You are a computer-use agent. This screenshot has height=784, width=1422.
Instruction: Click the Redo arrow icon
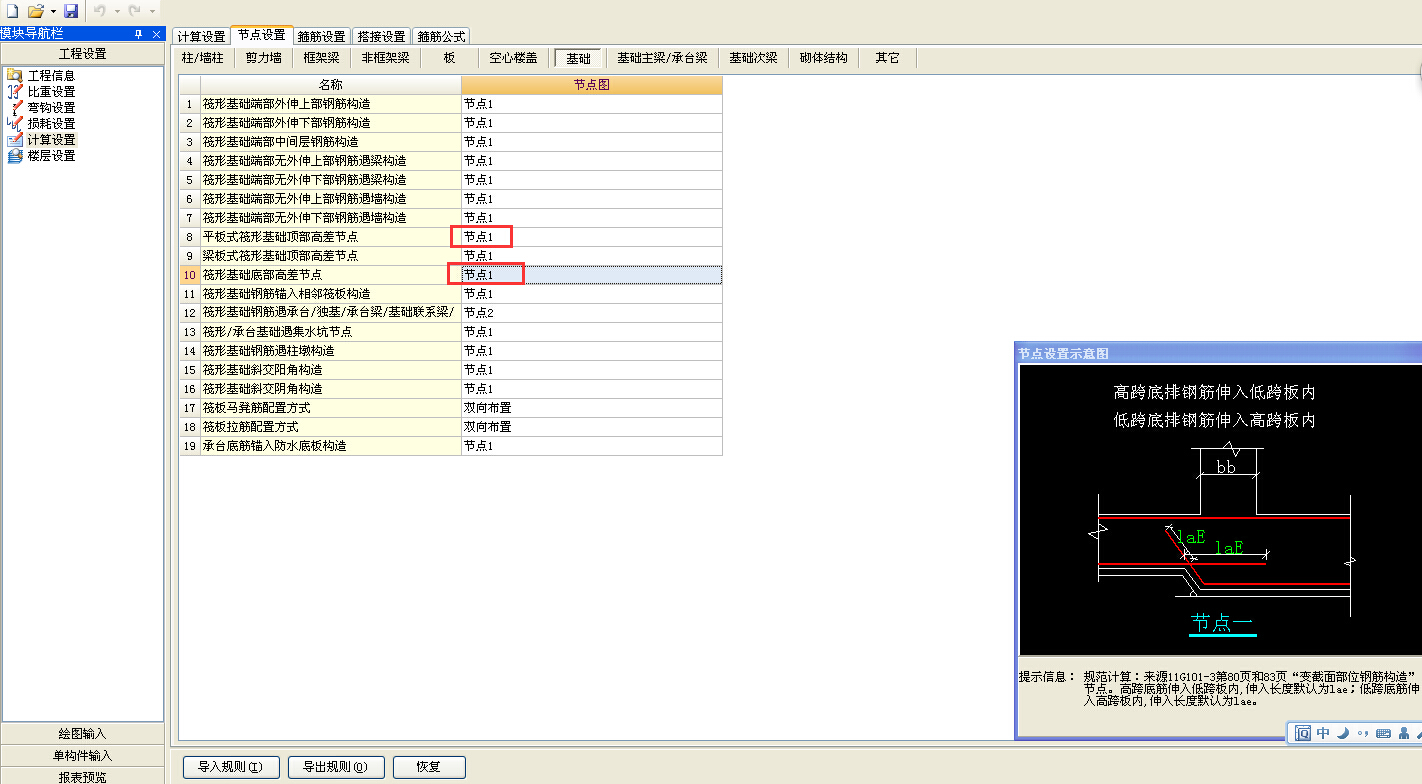[135, 10]
